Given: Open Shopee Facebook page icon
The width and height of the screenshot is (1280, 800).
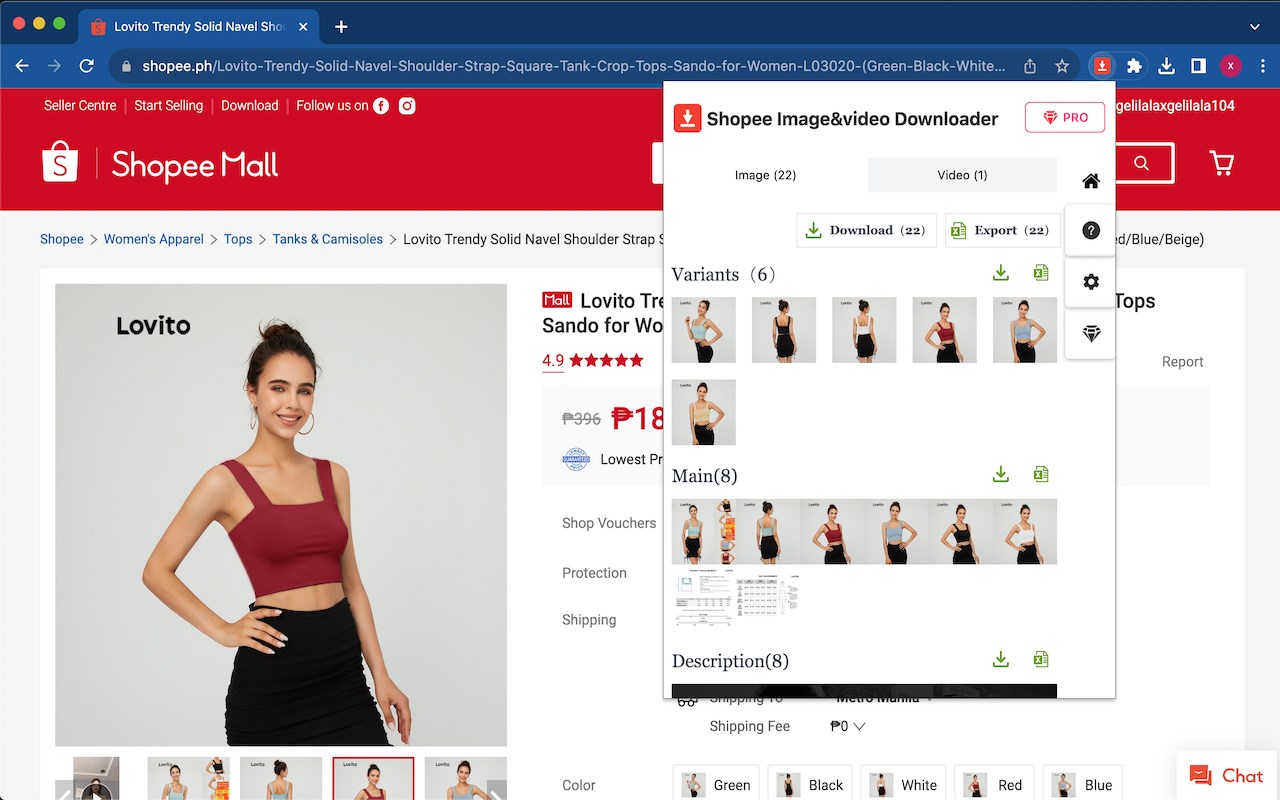Looking at the screenshot, I should click(381, 106).
